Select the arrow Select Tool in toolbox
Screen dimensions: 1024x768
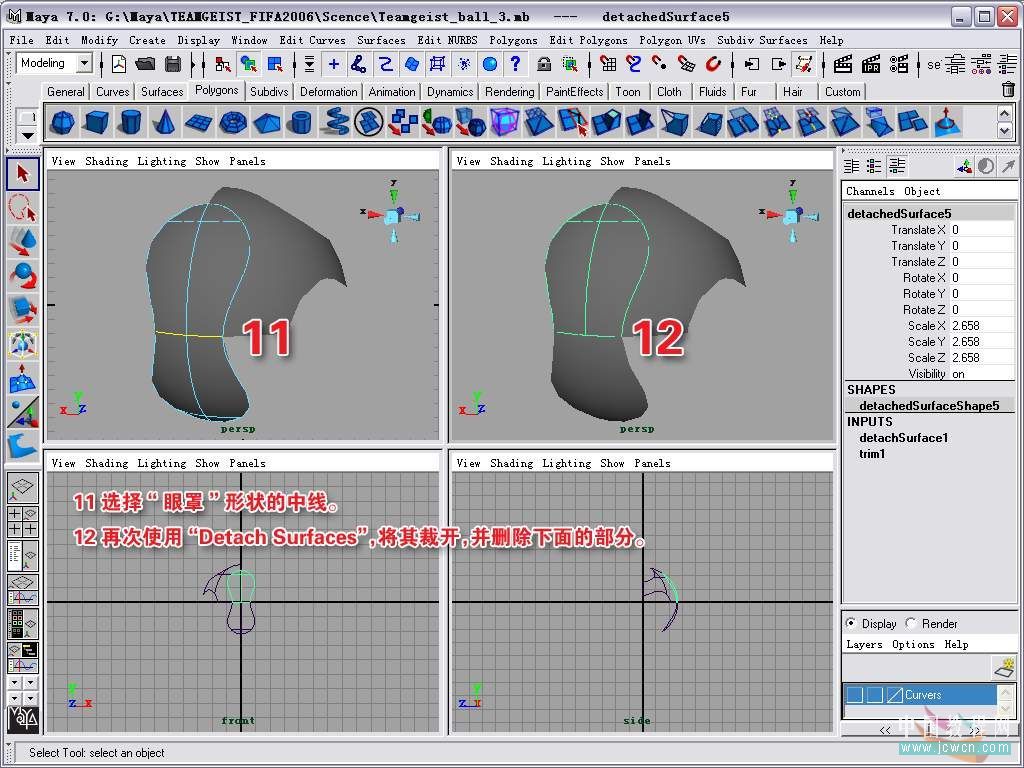(23, 174)
